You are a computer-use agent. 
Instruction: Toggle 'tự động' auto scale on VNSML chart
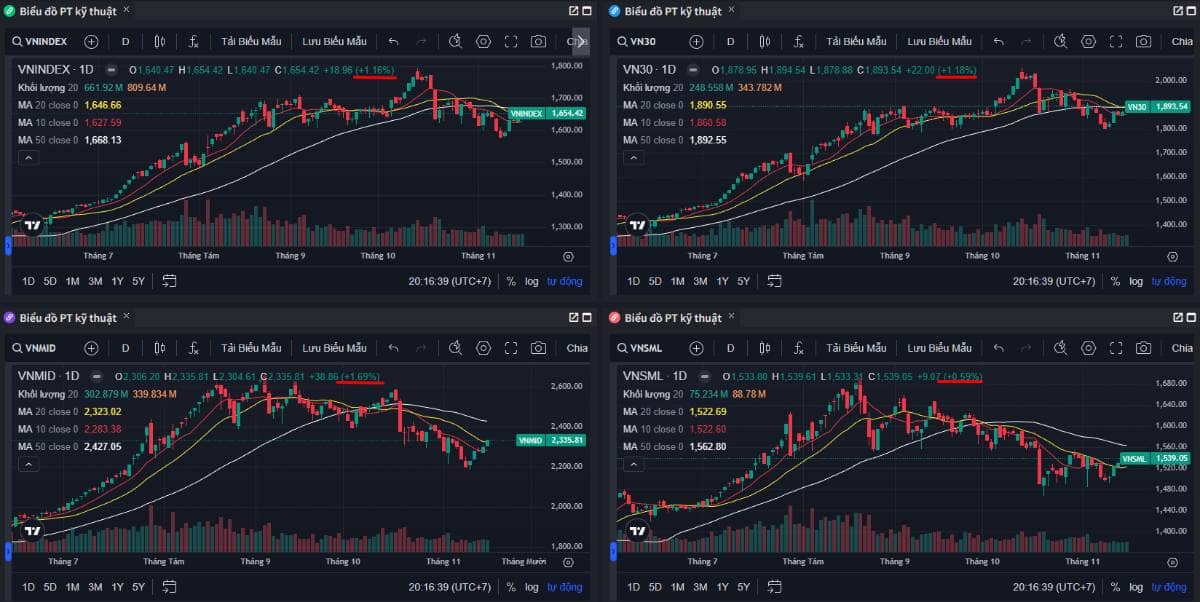(1169, 587)
